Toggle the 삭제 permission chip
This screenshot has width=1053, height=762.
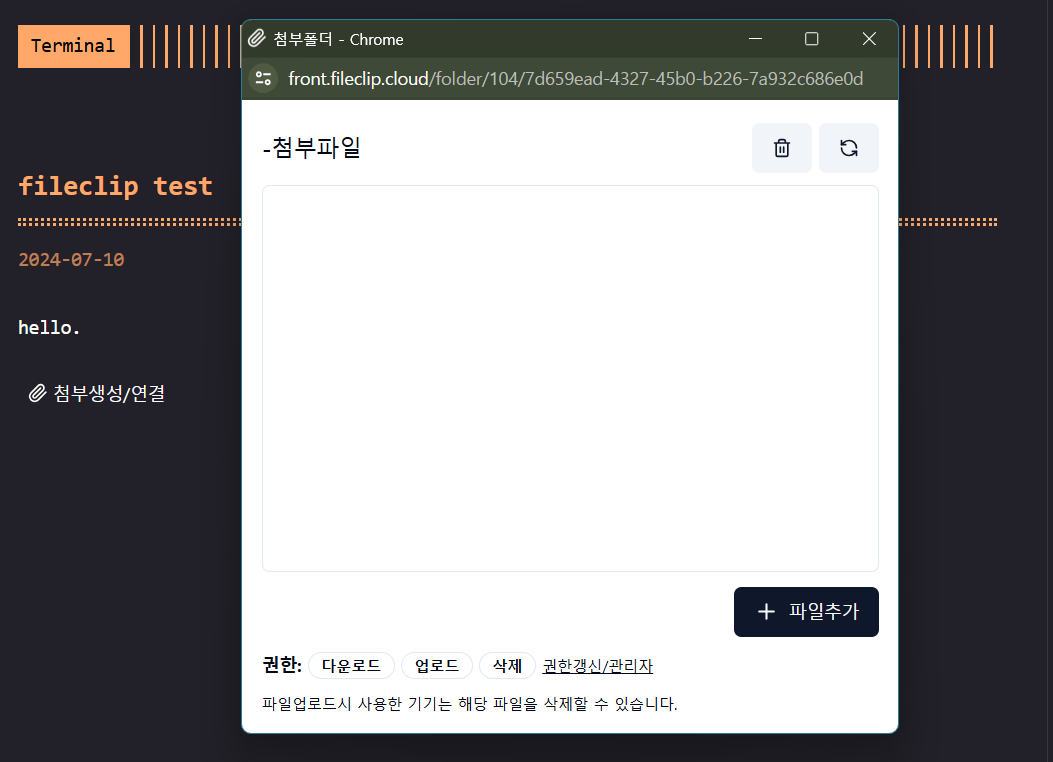tap(506, 665)
